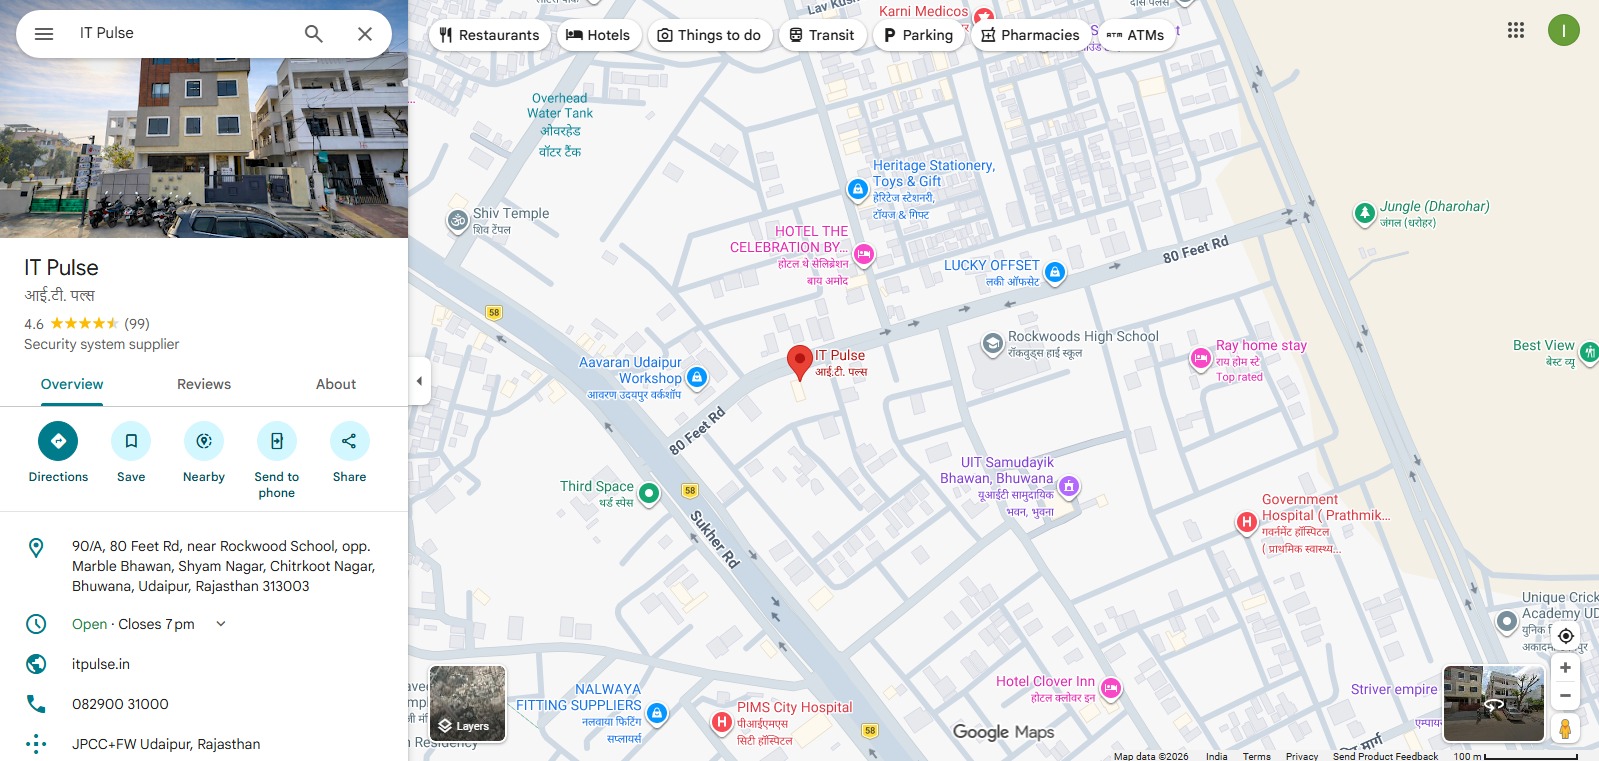Filter map by Restaurants

tap(489, 35)
